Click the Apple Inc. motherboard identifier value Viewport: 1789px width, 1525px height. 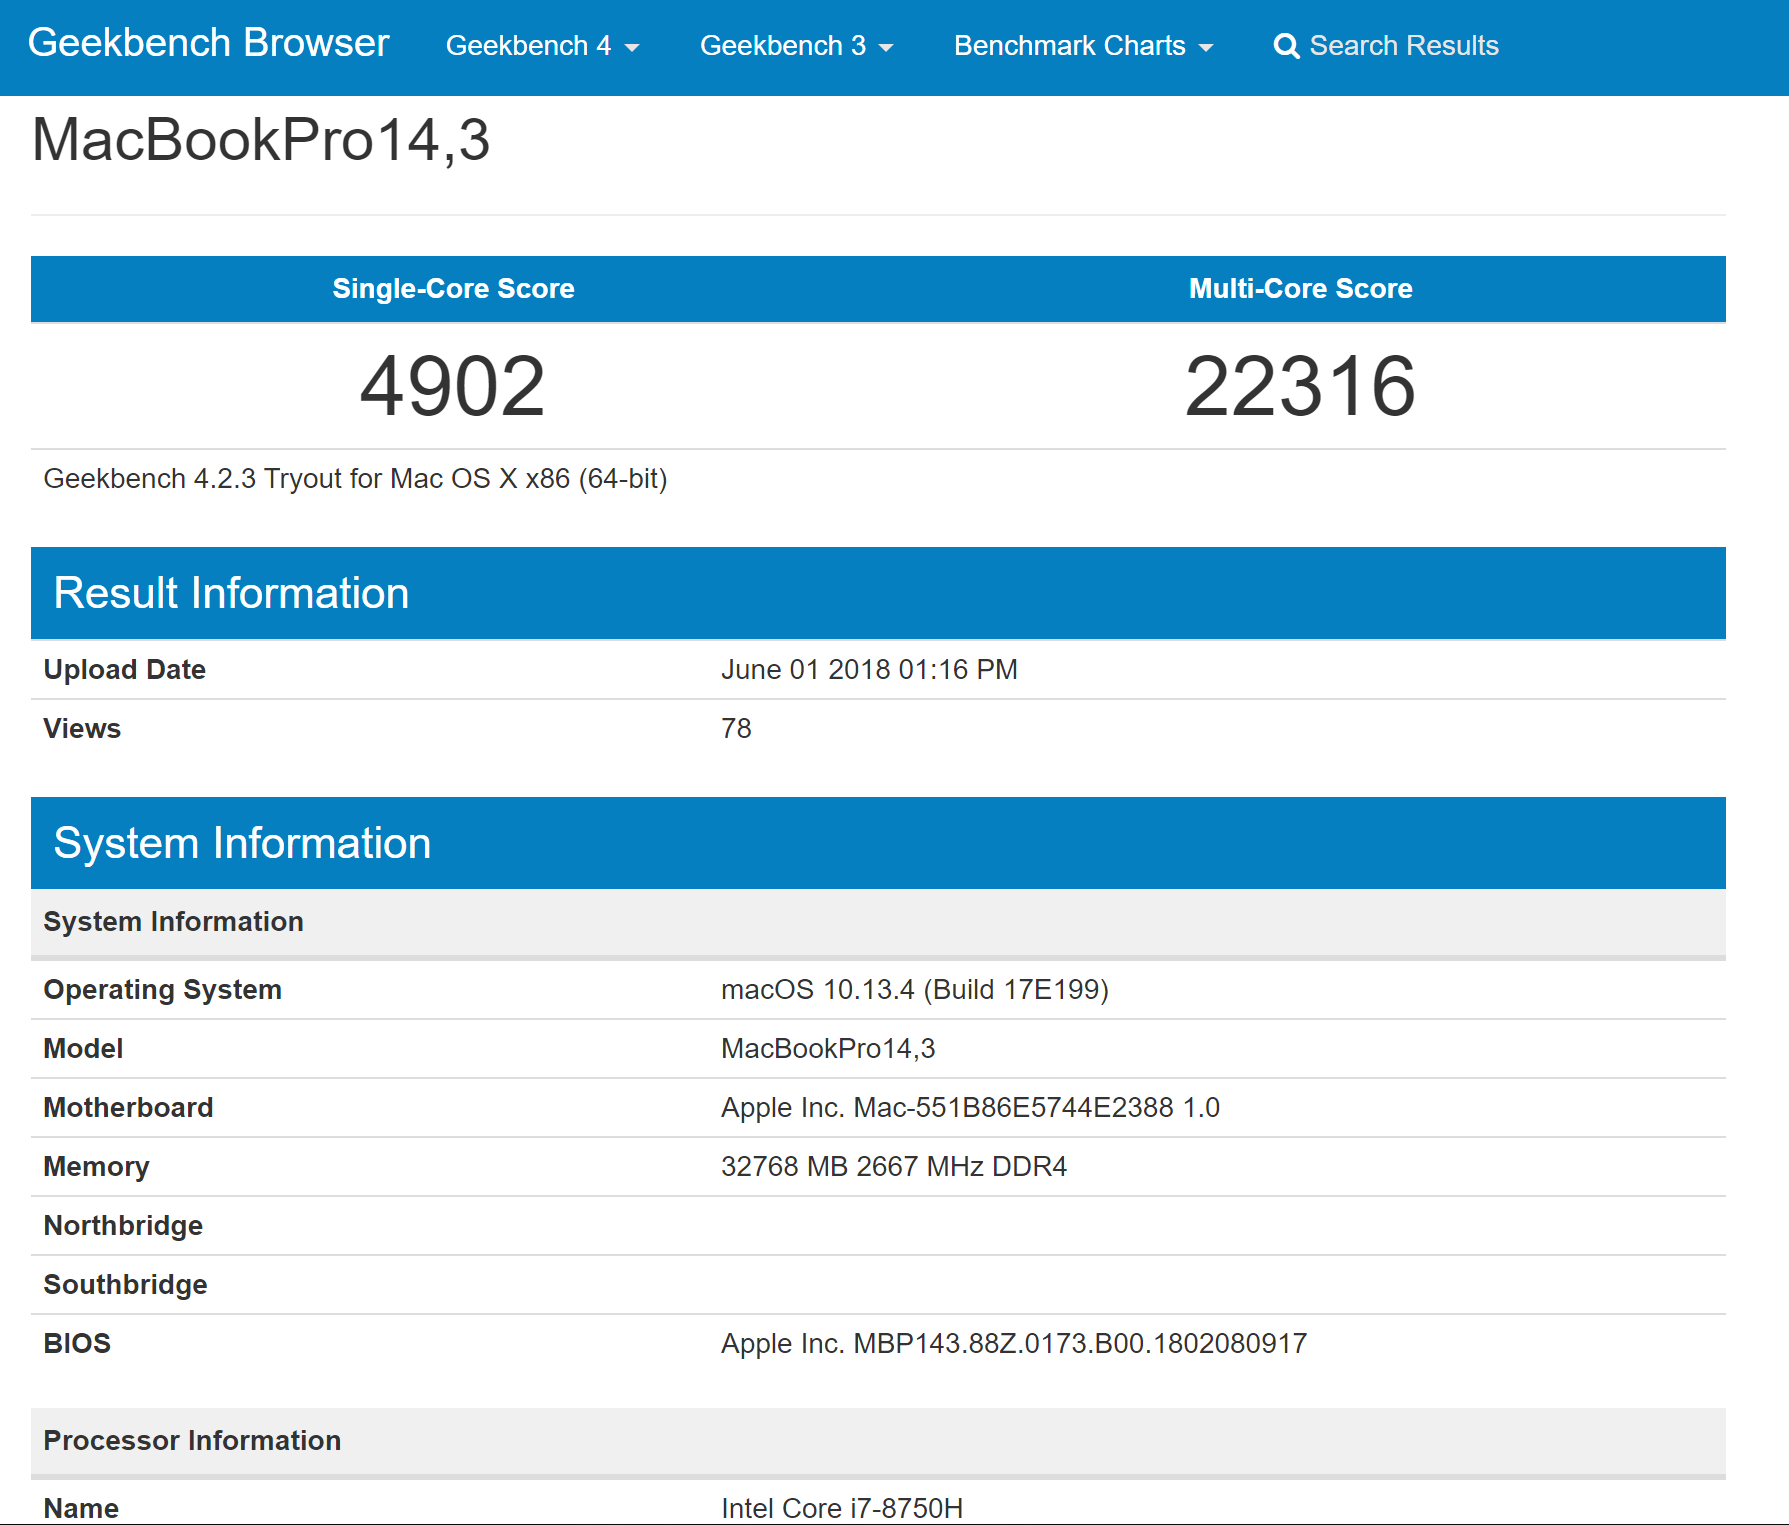(969, 1108)
